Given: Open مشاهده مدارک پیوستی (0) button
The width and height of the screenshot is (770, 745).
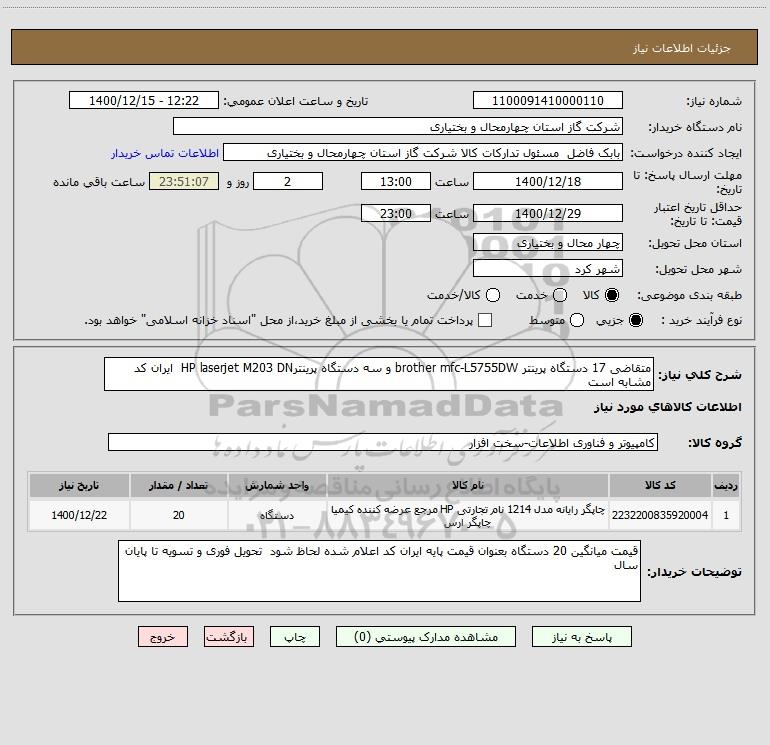Looking at the screenshot, I should (x=426, y=637).
